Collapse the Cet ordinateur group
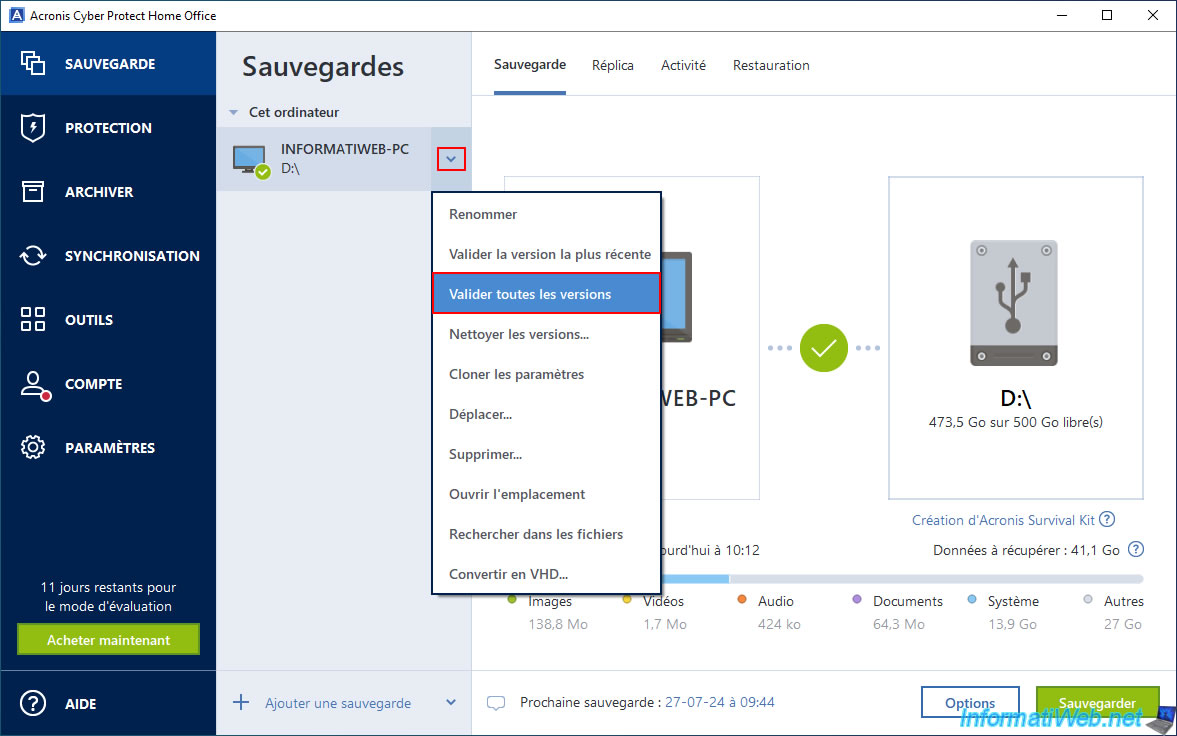Screen dimensions: 1177x736 coord(233,113)
